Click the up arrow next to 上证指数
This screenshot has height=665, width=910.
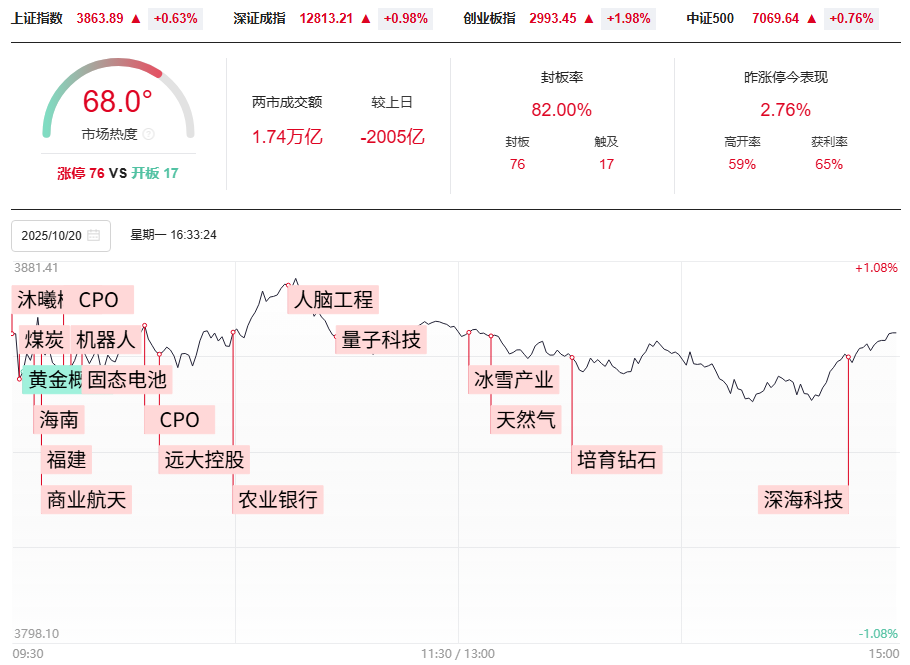136,18
